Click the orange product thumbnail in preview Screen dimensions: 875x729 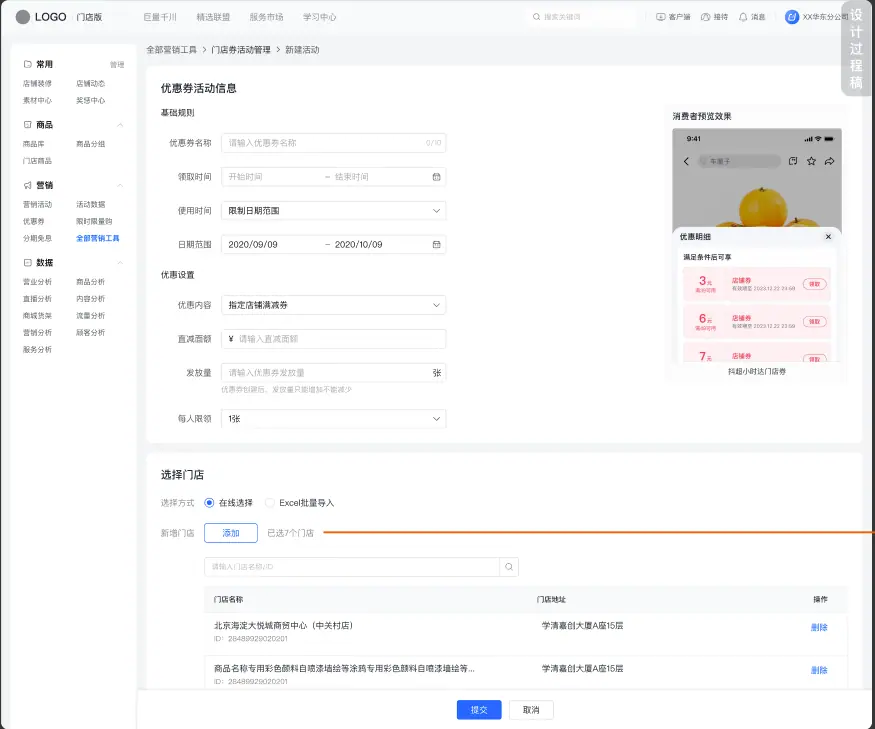(x=763, y=206)
